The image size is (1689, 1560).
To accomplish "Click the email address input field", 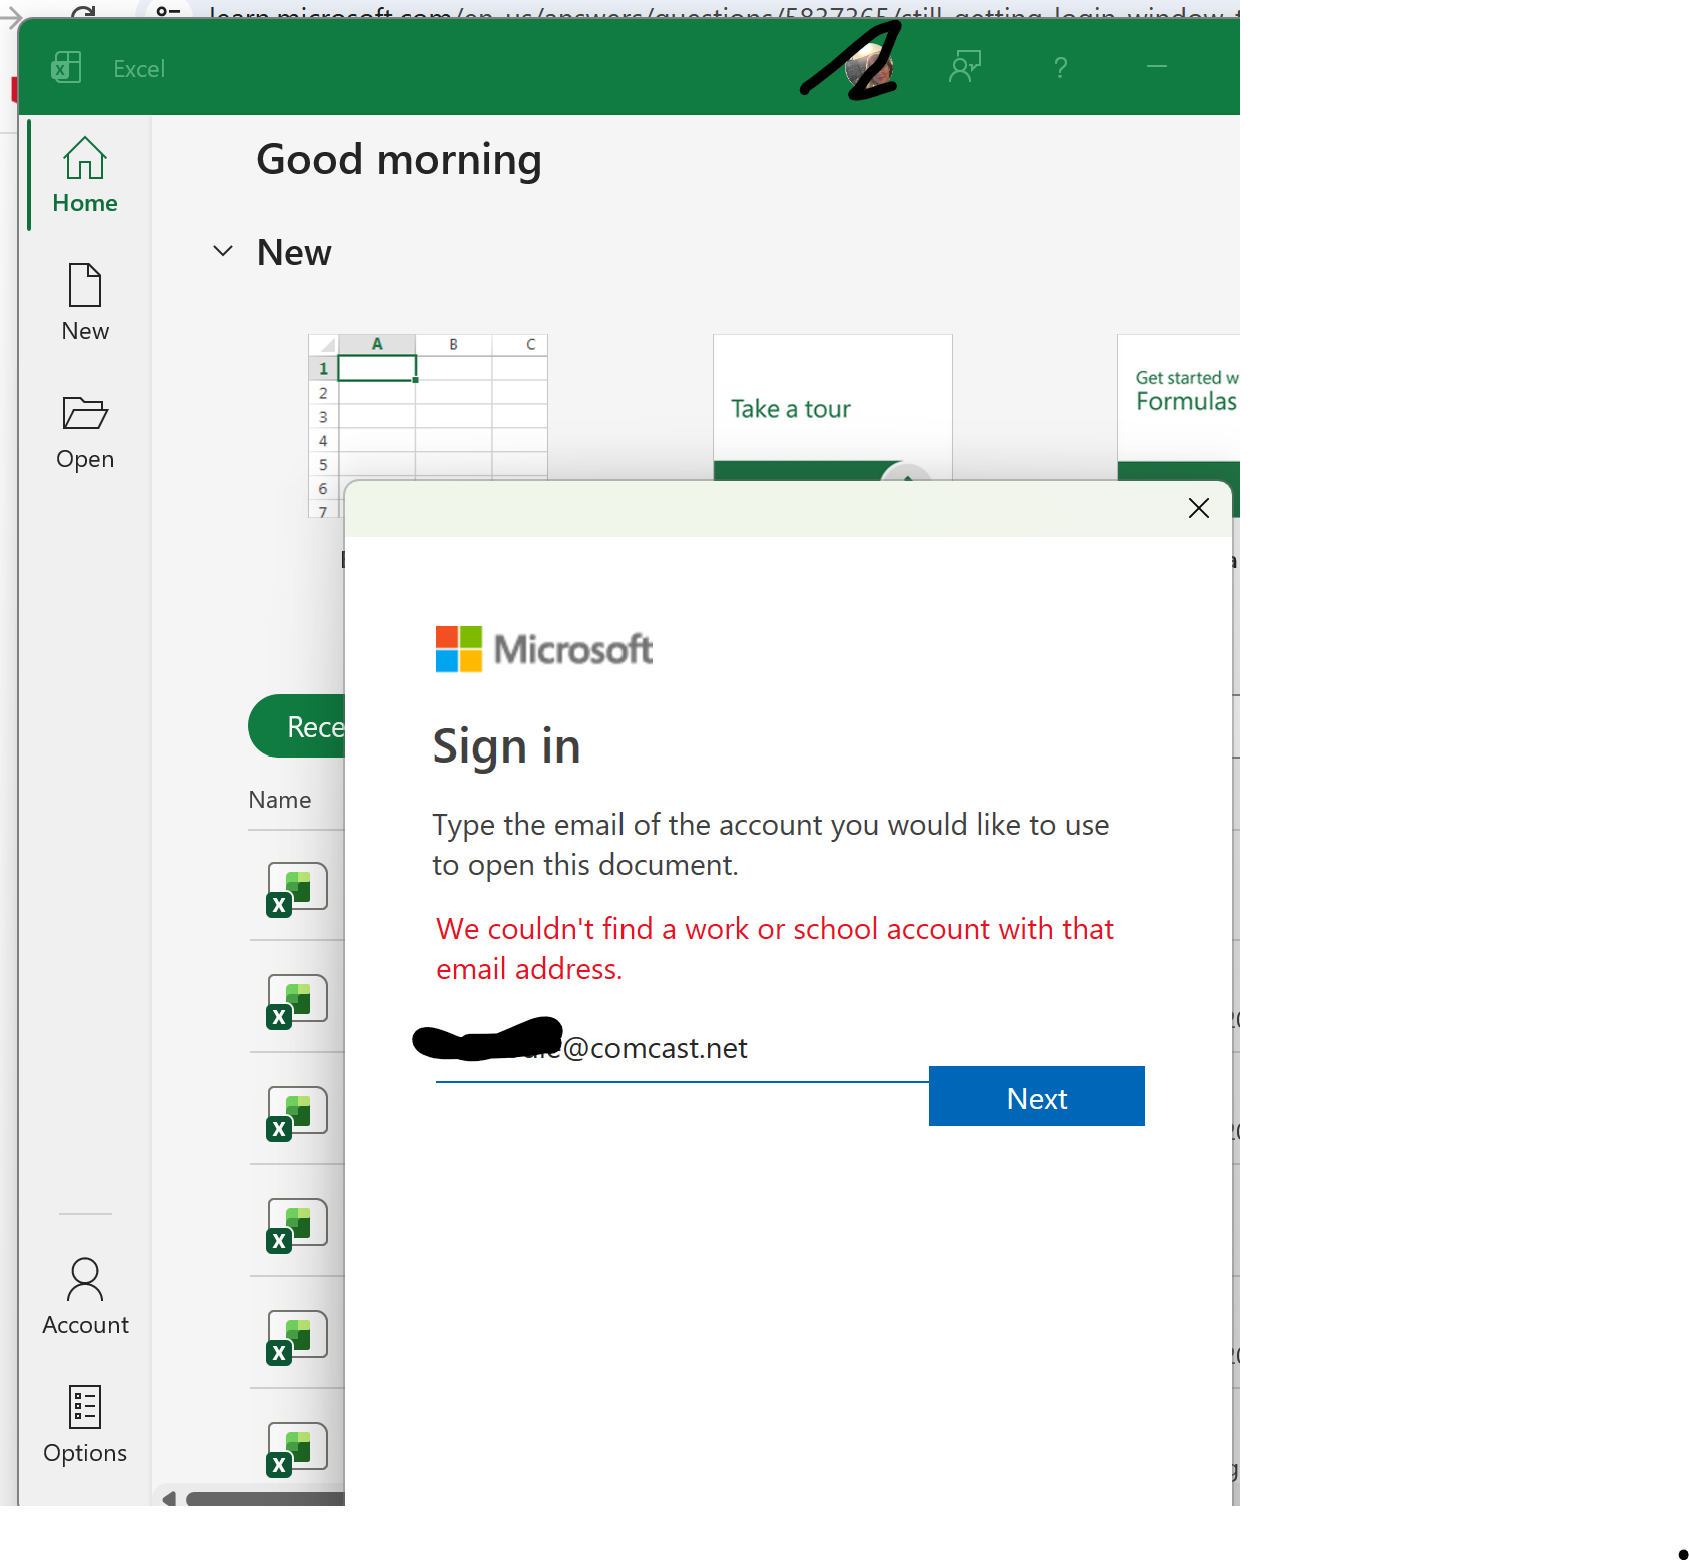I will (682, 1050).
